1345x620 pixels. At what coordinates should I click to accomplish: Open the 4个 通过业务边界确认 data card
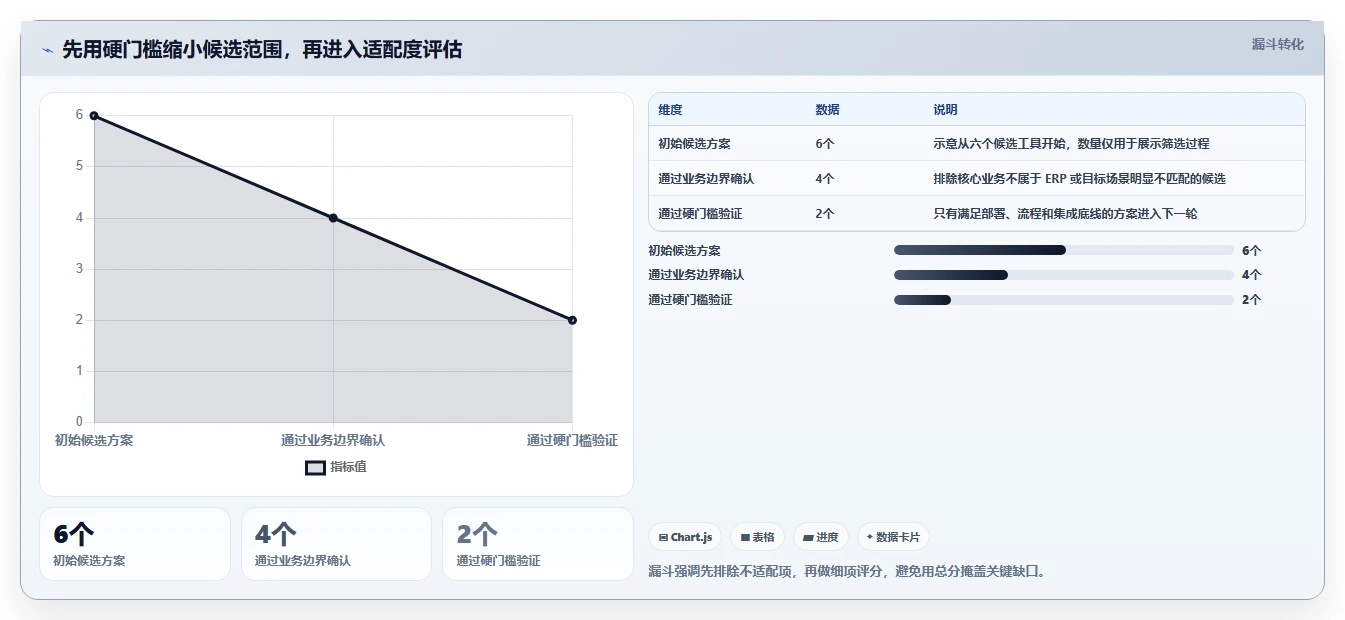(x=336, y=544)
